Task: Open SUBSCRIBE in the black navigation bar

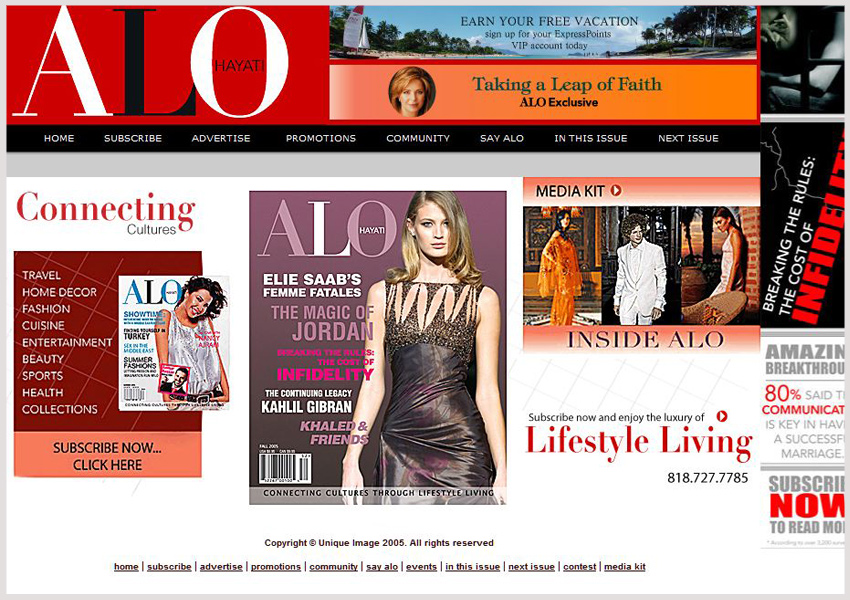Action: [133, 138]
